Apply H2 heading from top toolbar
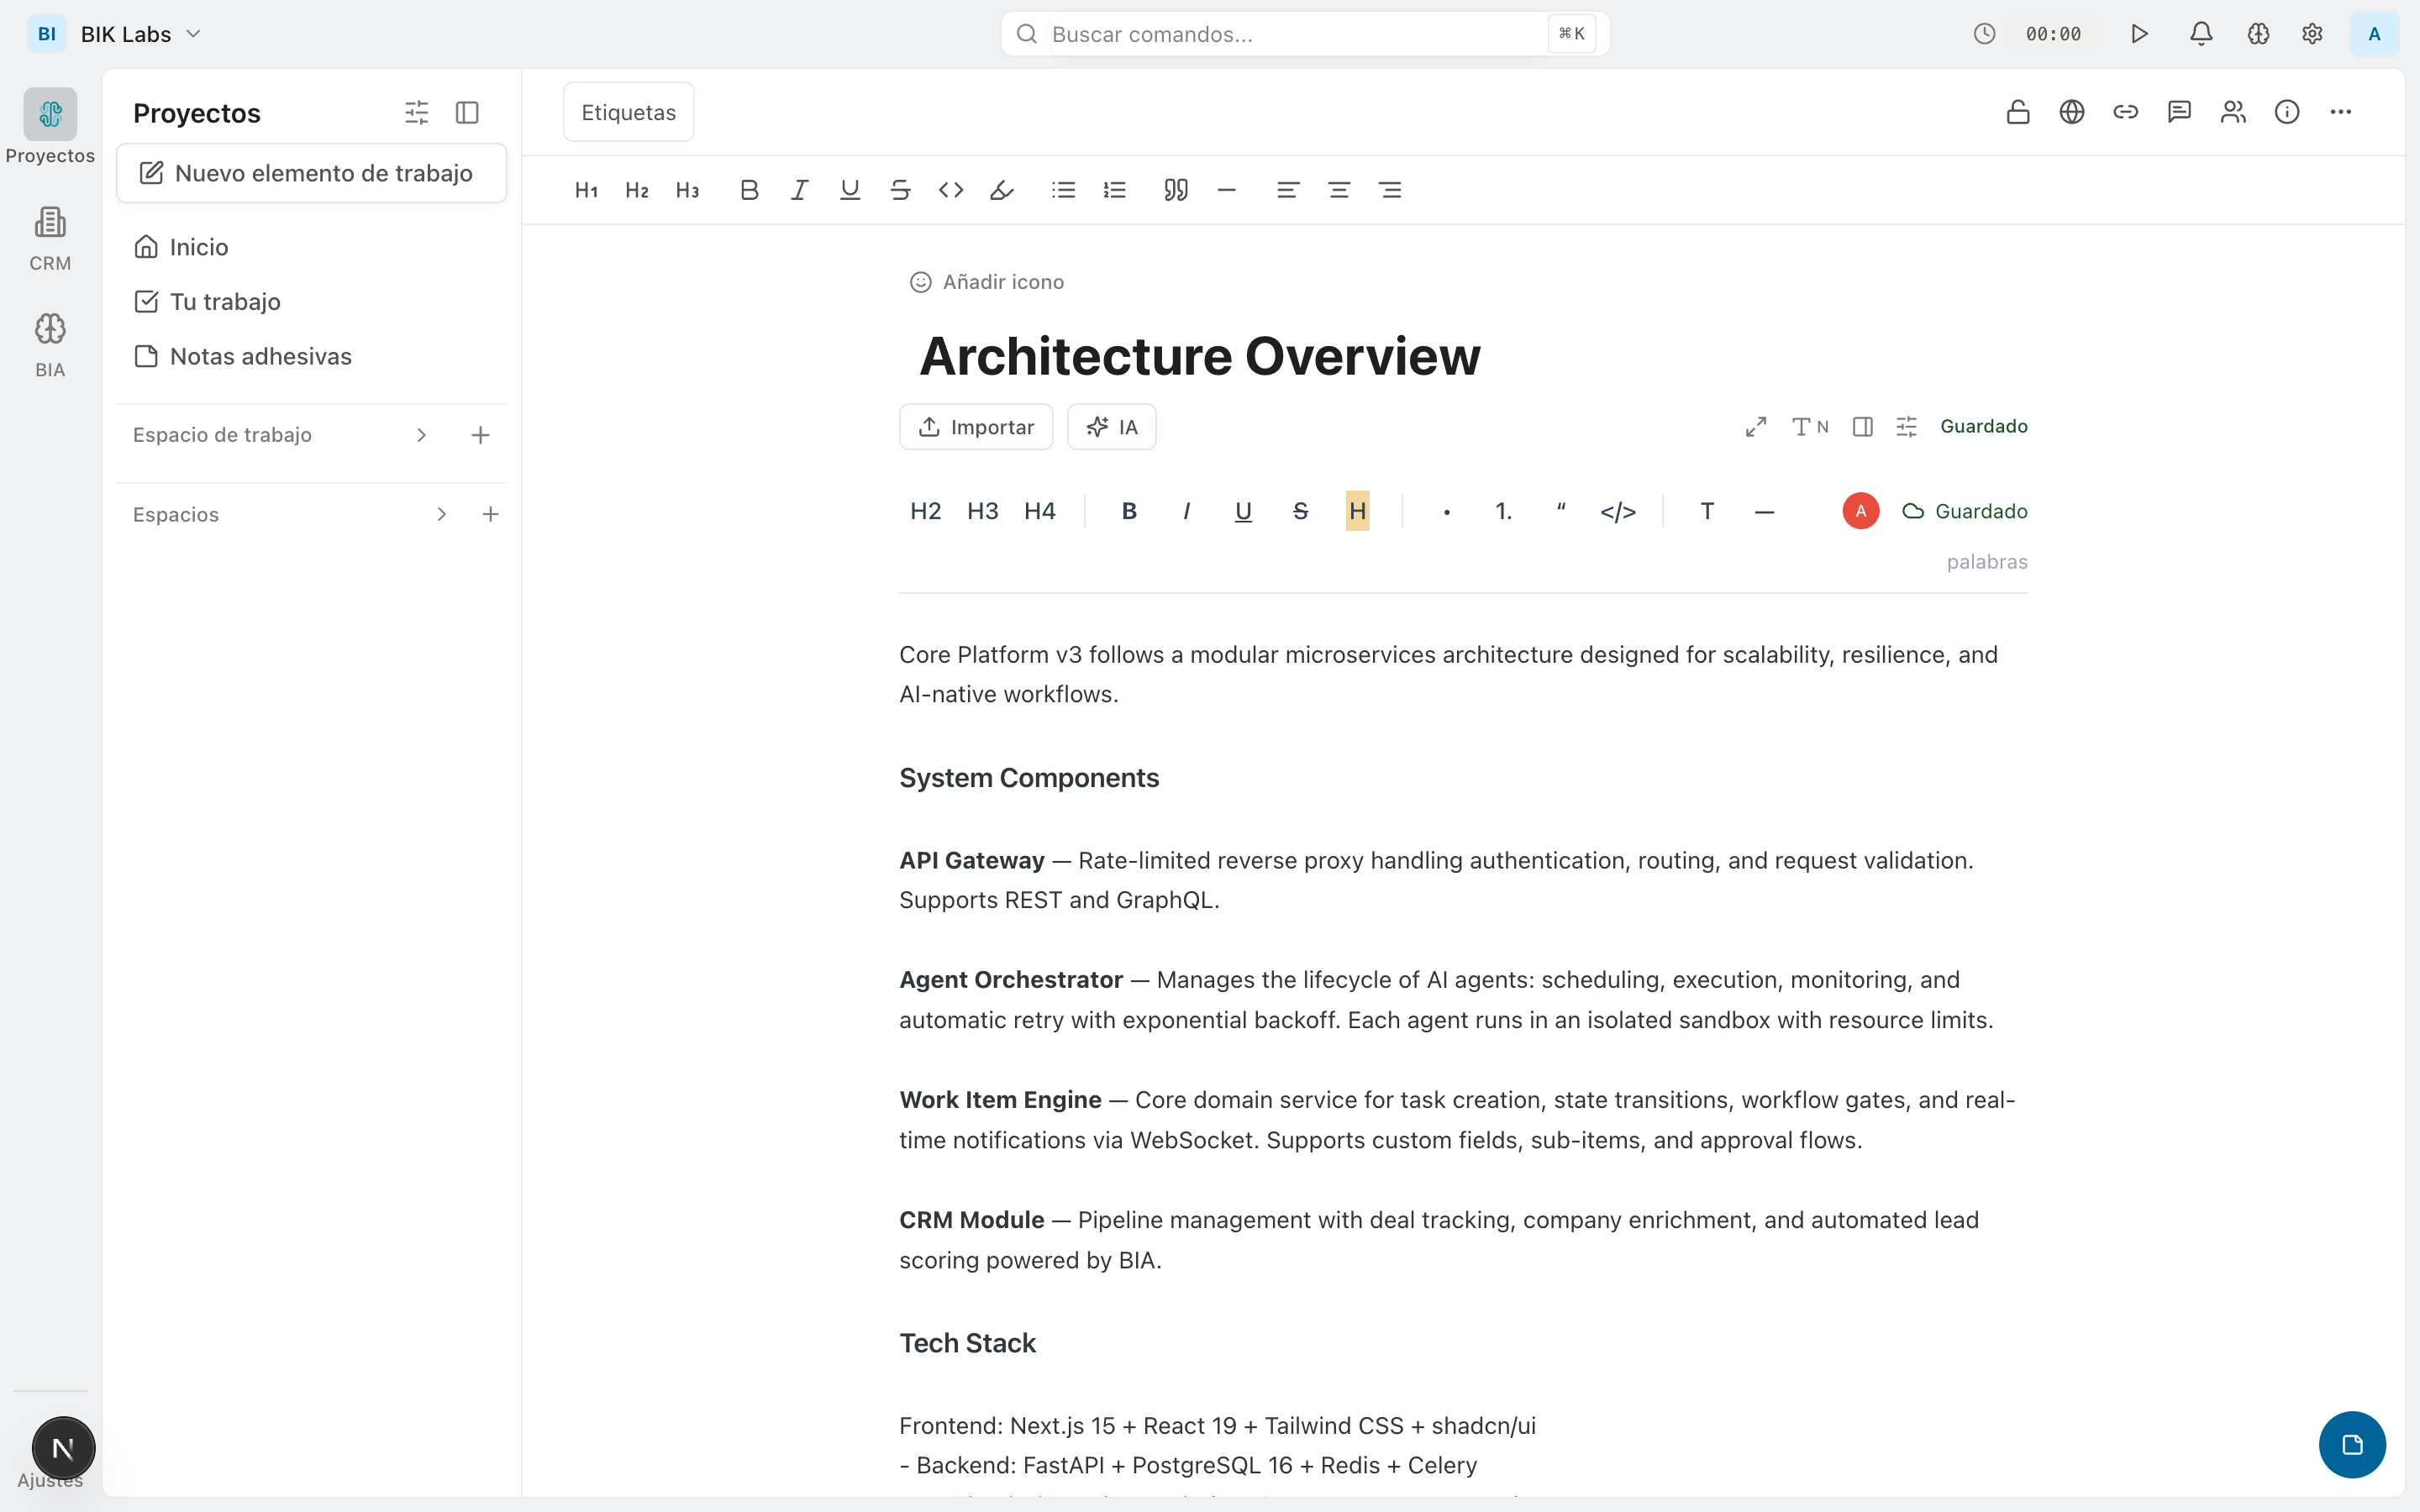This screenshot has width=2420, height=1512. [x=637, y=190]
